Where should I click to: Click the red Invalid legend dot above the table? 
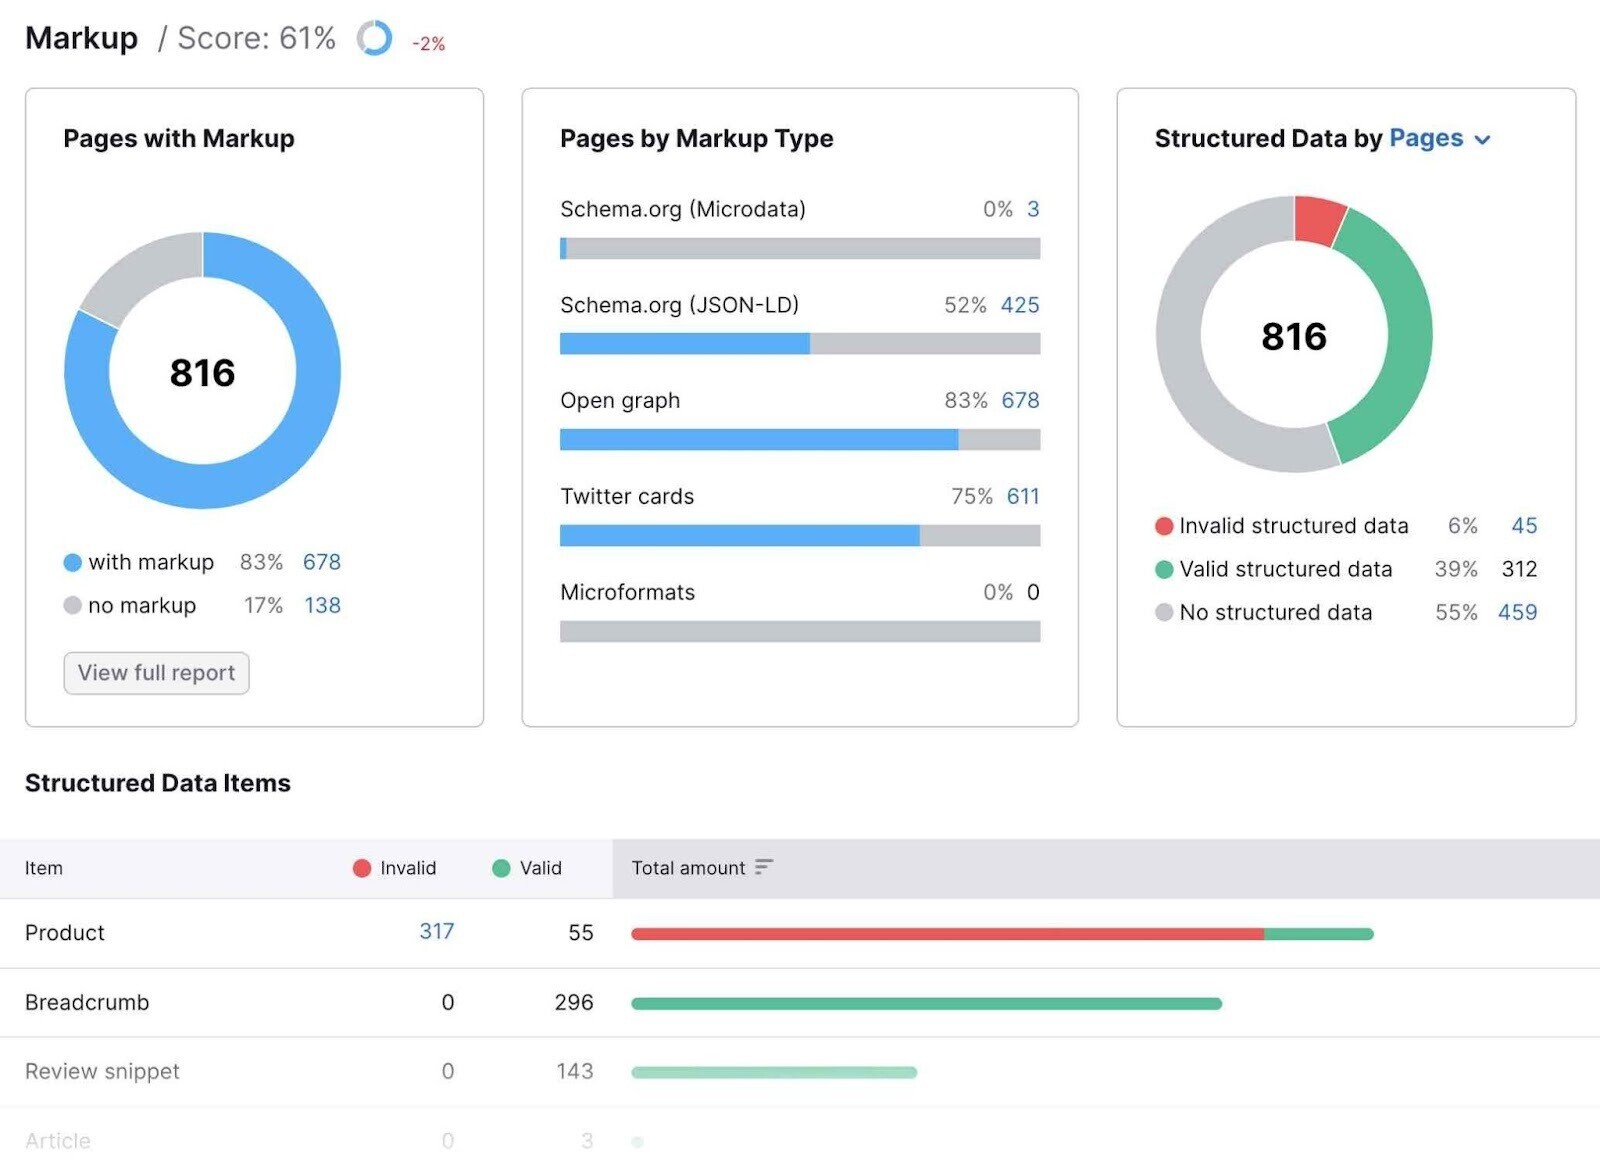(x=361, y=868)
